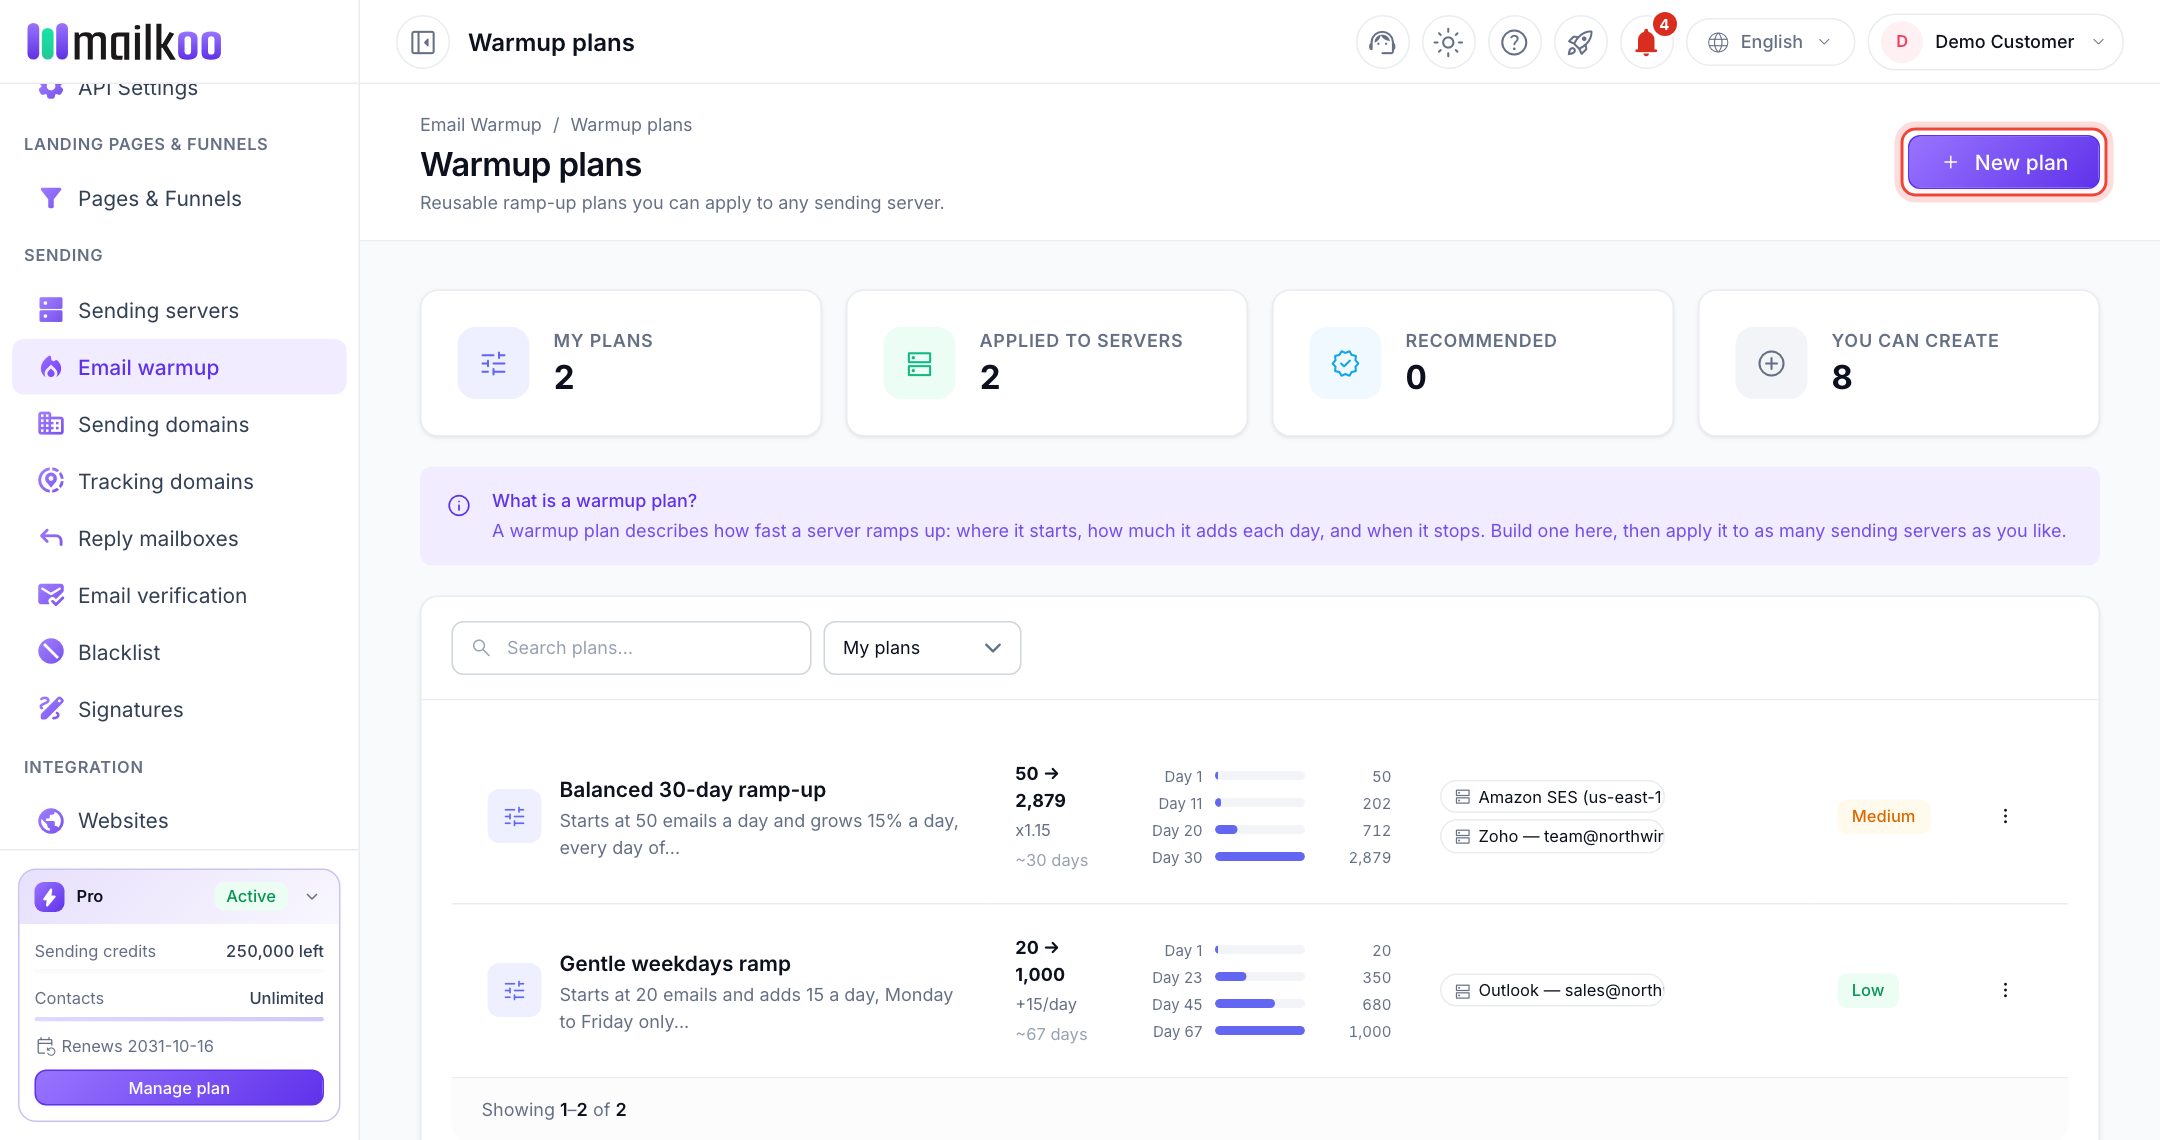Viewport: 2160px width, 1140px height.
Task: Click the Amazon SES (us-east-1 server chip
Action: [1552, 797]
